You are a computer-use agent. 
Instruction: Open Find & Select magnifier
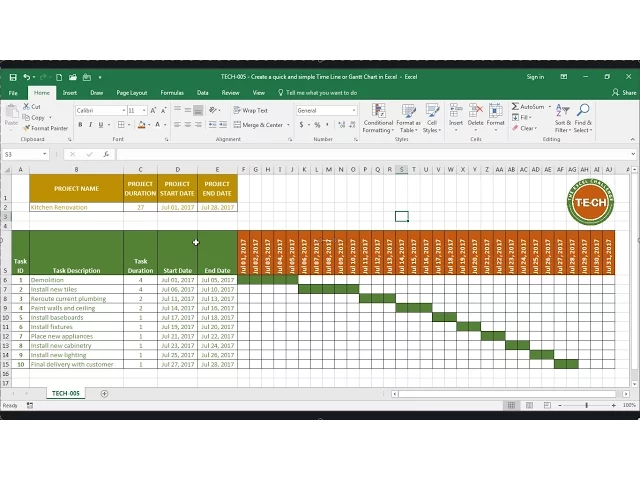point(583,118)
